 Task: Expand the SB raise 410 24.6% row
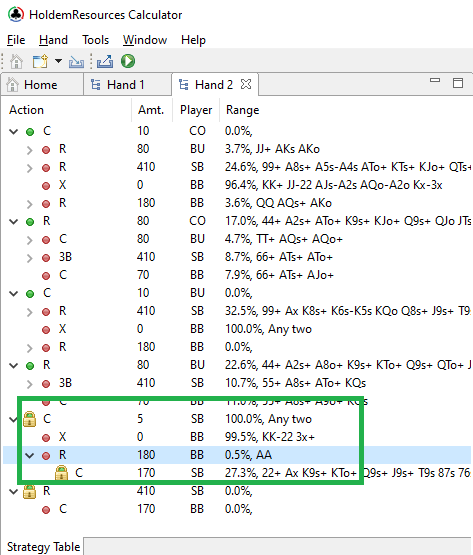pyautogui.click(x=30, y=168)
